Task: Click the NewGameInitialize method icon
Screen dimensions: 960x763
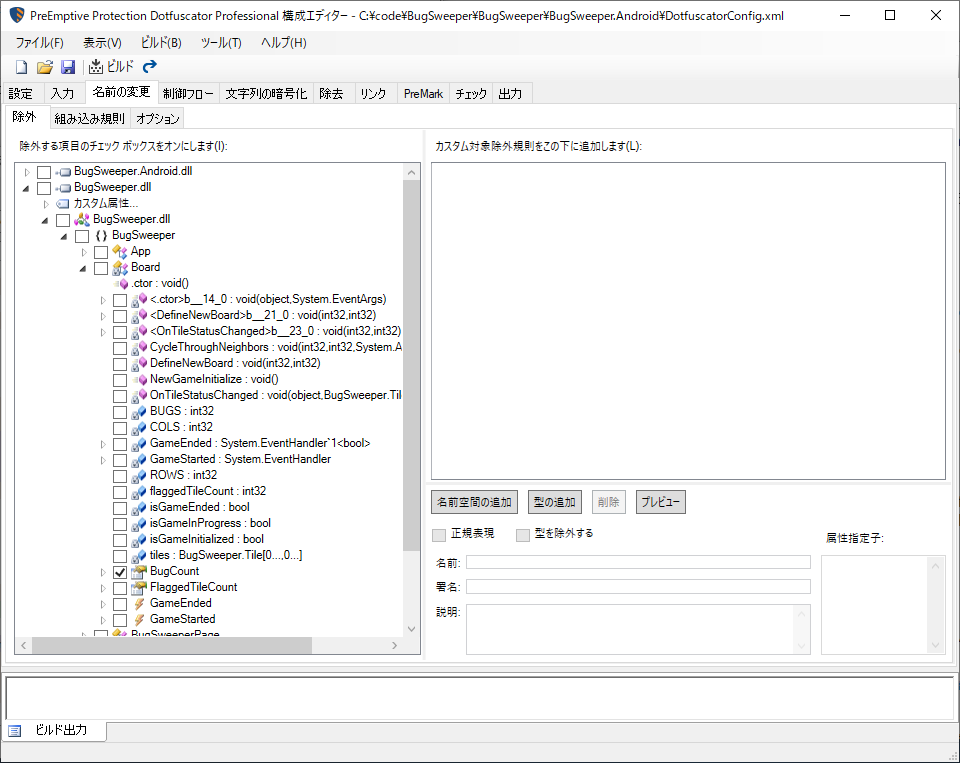Action: point(140,380)
